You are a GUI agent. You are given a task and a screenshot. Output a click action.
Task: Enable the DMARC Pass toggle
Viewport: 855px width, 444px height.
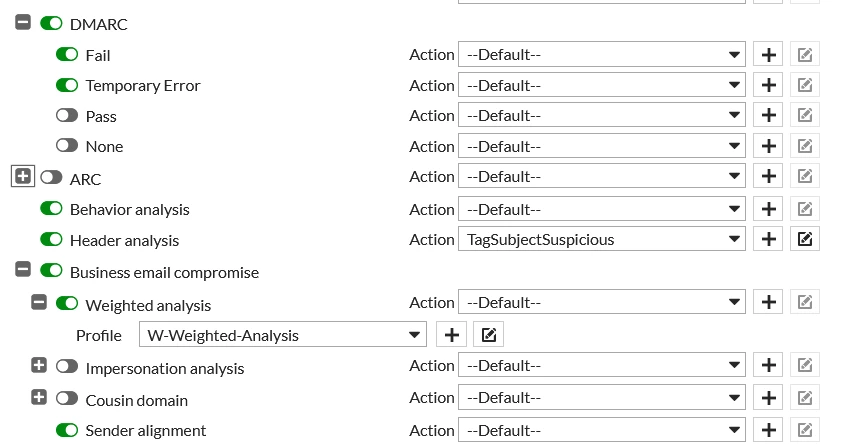67,115
